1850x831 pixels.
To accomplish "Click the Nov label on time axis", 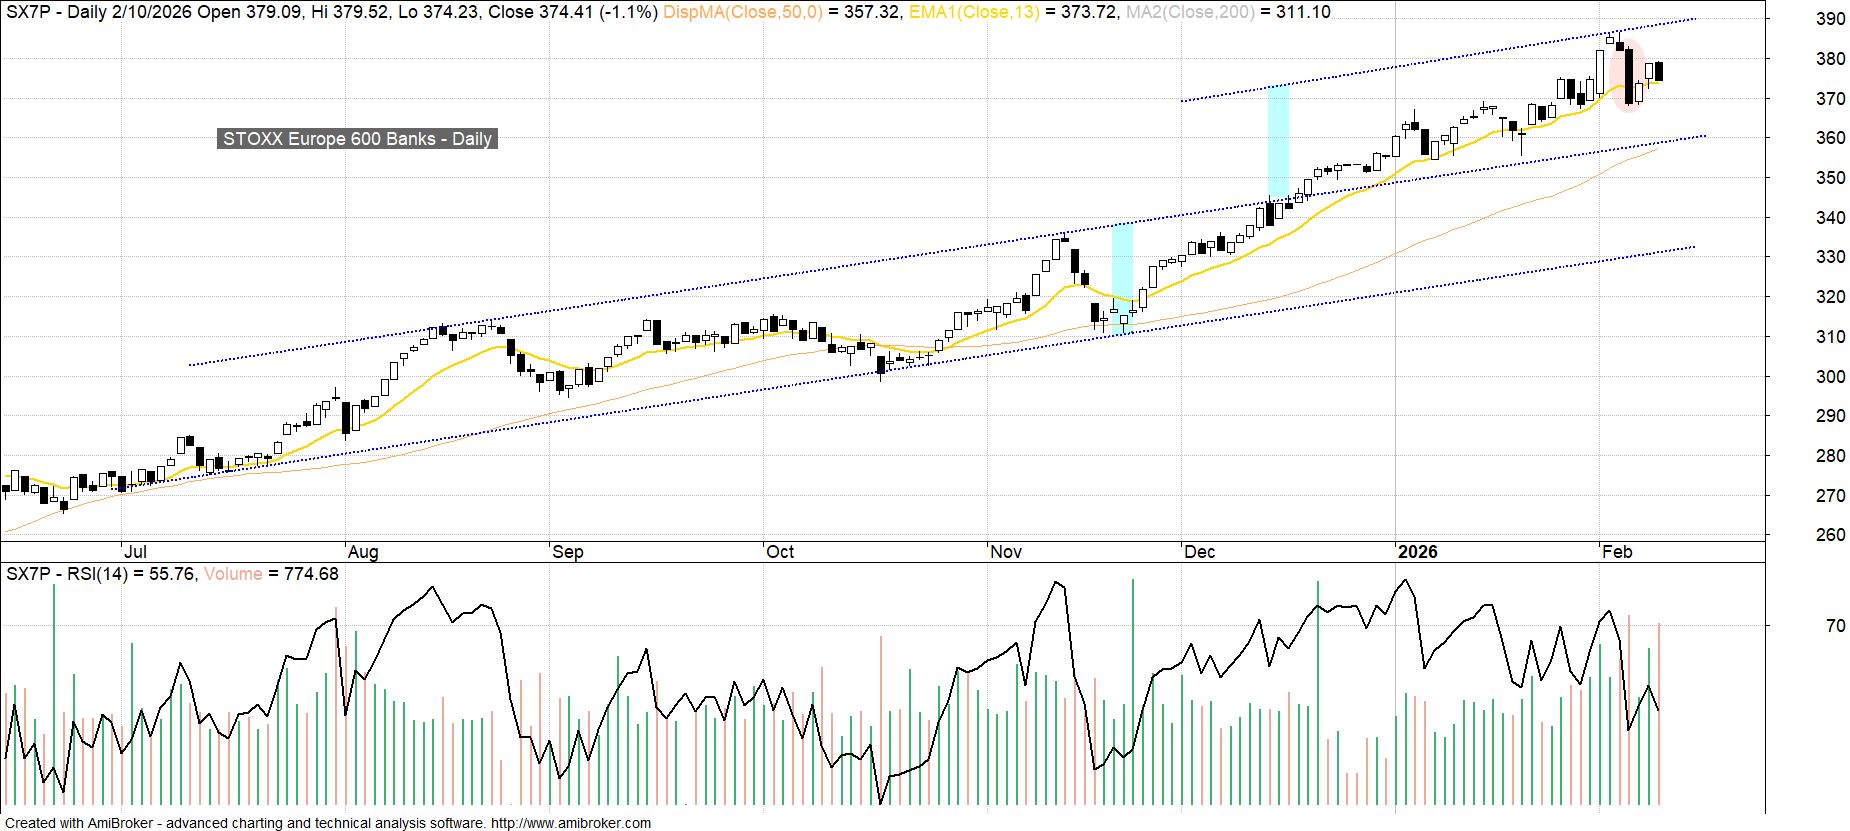I will pyautogui.click(x=1006, y=552).
